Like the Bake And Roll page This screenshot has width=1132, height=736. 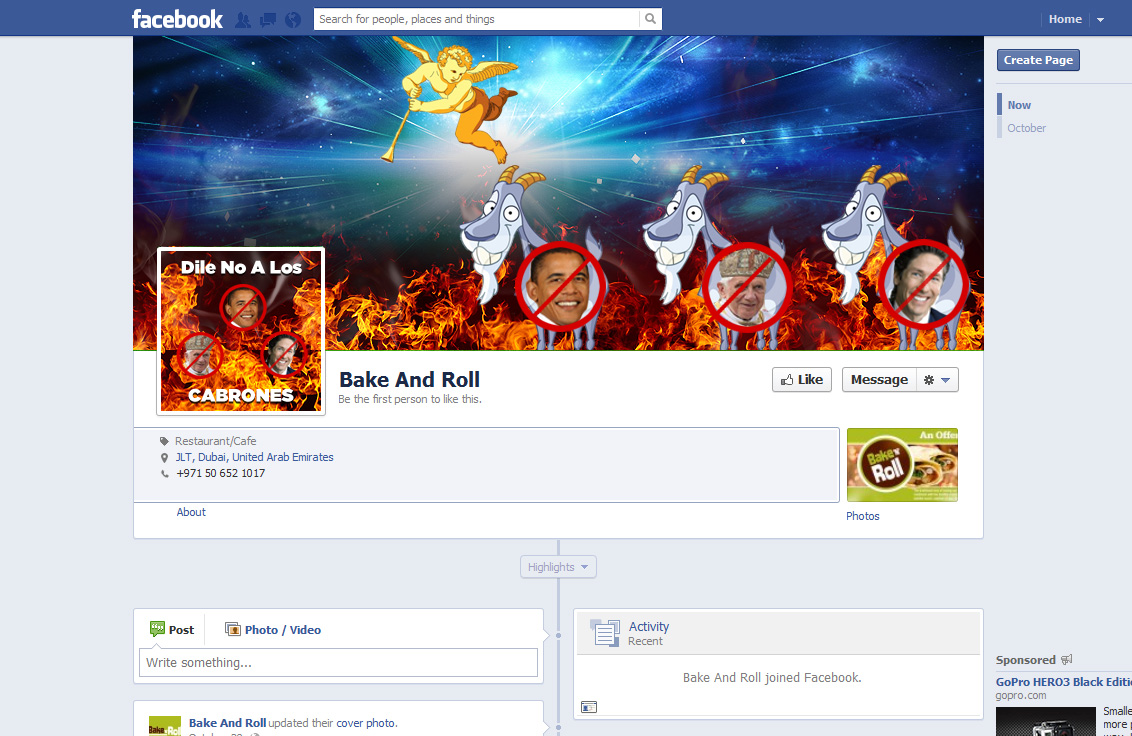point(801,379)
